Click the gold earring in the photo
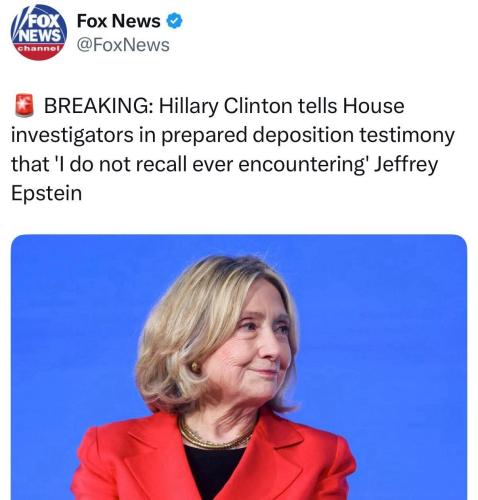Image resolution: width=478 pixels, height=500 pixels. click(195, 367)
